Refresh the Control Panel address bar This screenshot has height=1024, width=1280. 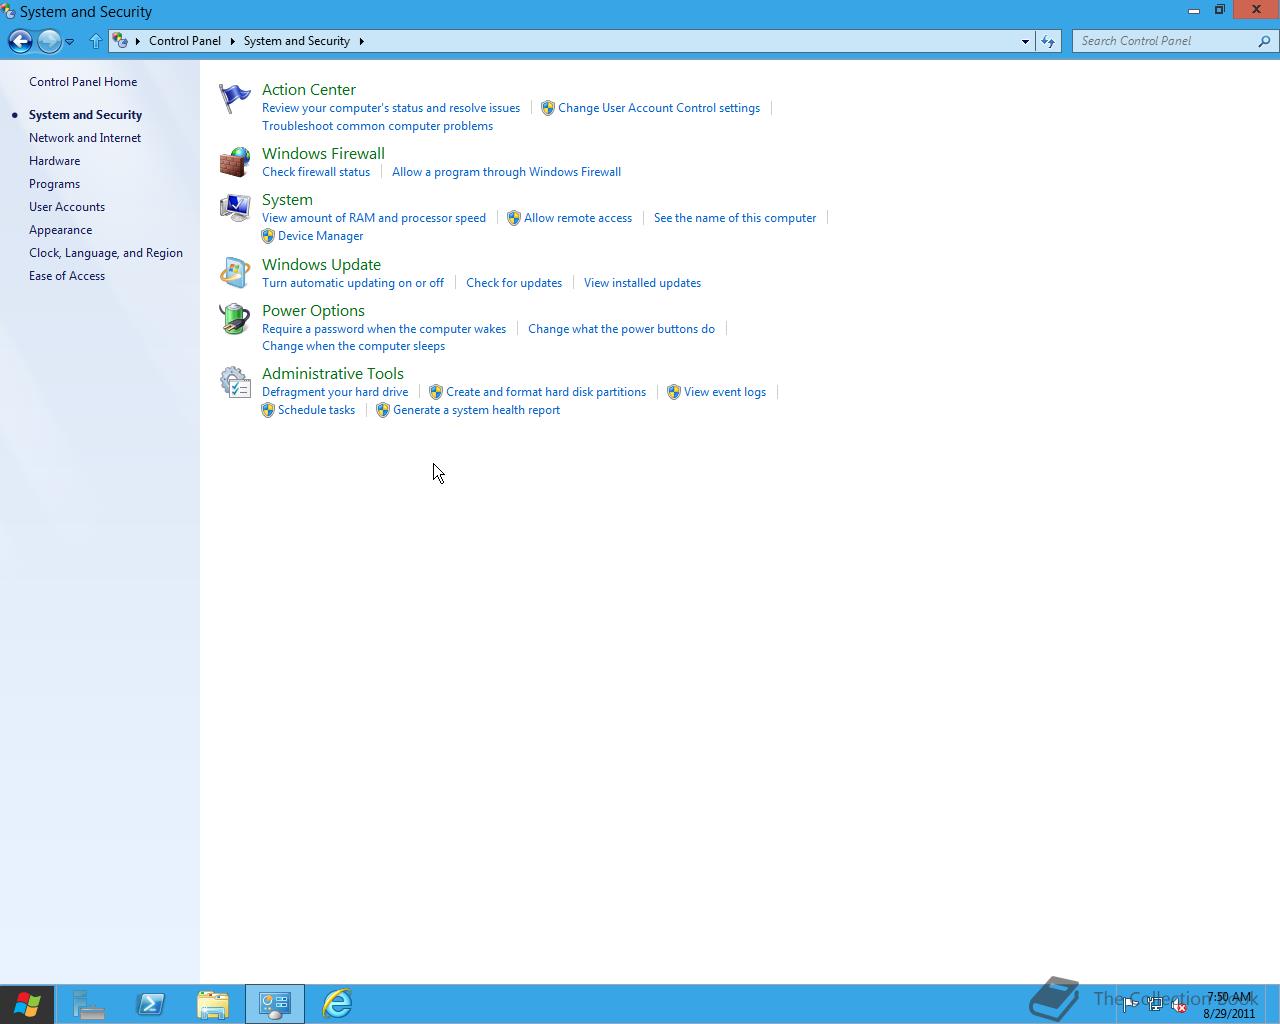[1047, 41]
